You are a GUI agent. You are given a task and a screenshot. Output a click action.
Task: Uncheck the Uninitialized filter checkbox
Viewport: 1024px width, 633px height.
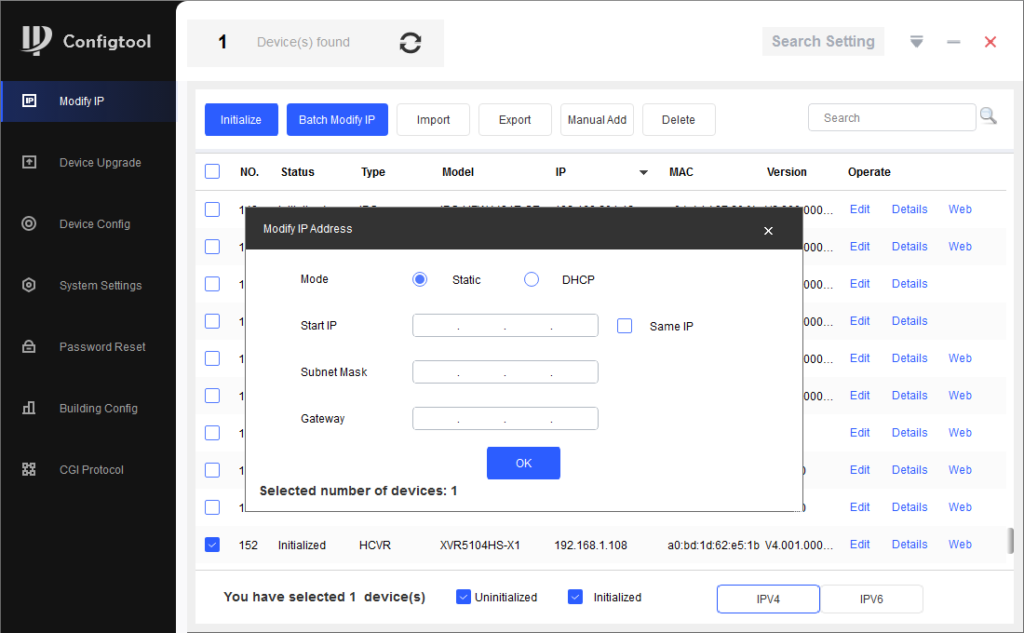click(x=463, y=597)
